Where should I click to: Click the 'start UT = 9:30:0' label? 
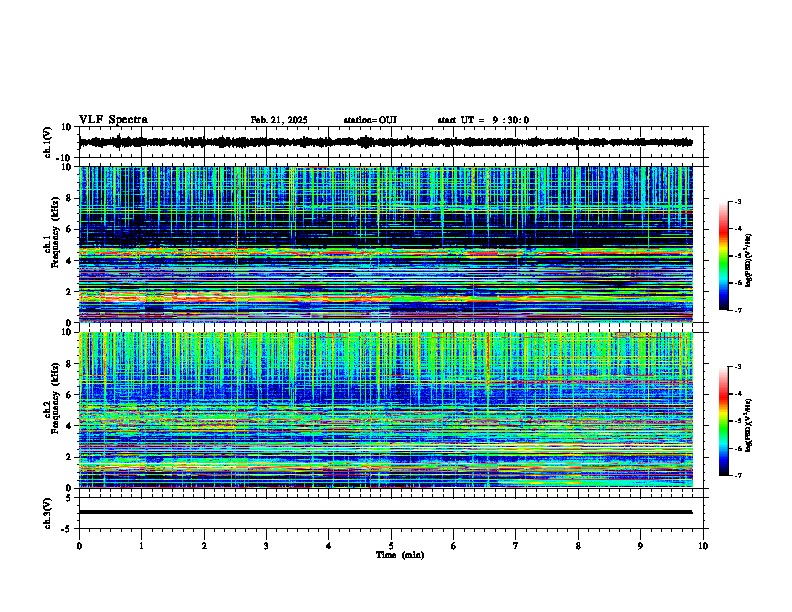(483, 120)
